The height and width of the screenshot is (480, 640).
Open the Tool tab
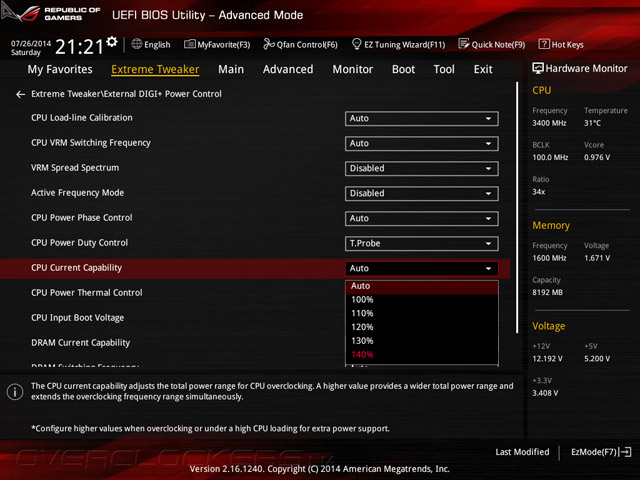pos(444,69)
